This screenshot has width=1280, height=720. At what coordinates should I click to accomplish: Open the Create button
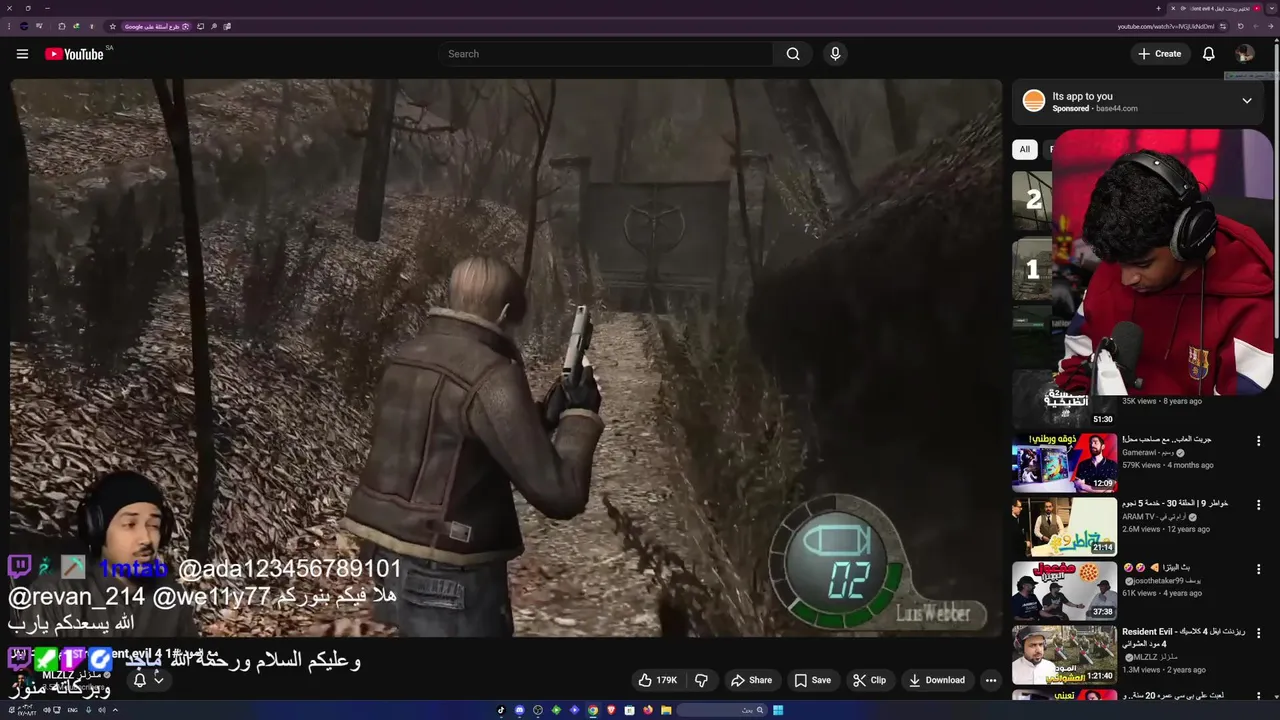click(x=1160, y=54)
